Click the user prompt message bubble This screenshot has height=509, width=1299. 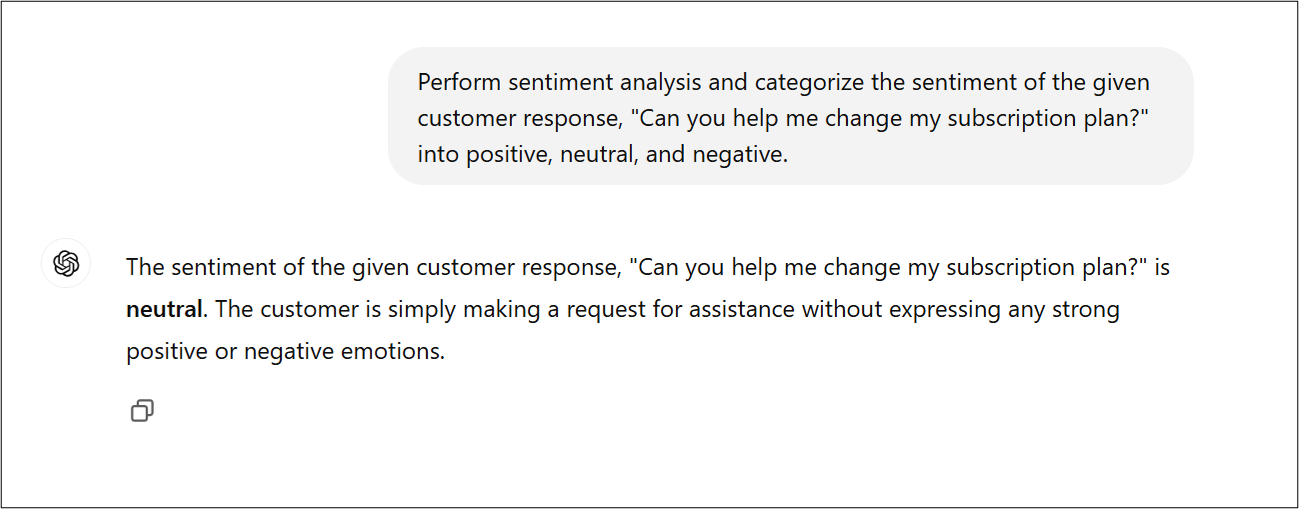pos(790,116)
